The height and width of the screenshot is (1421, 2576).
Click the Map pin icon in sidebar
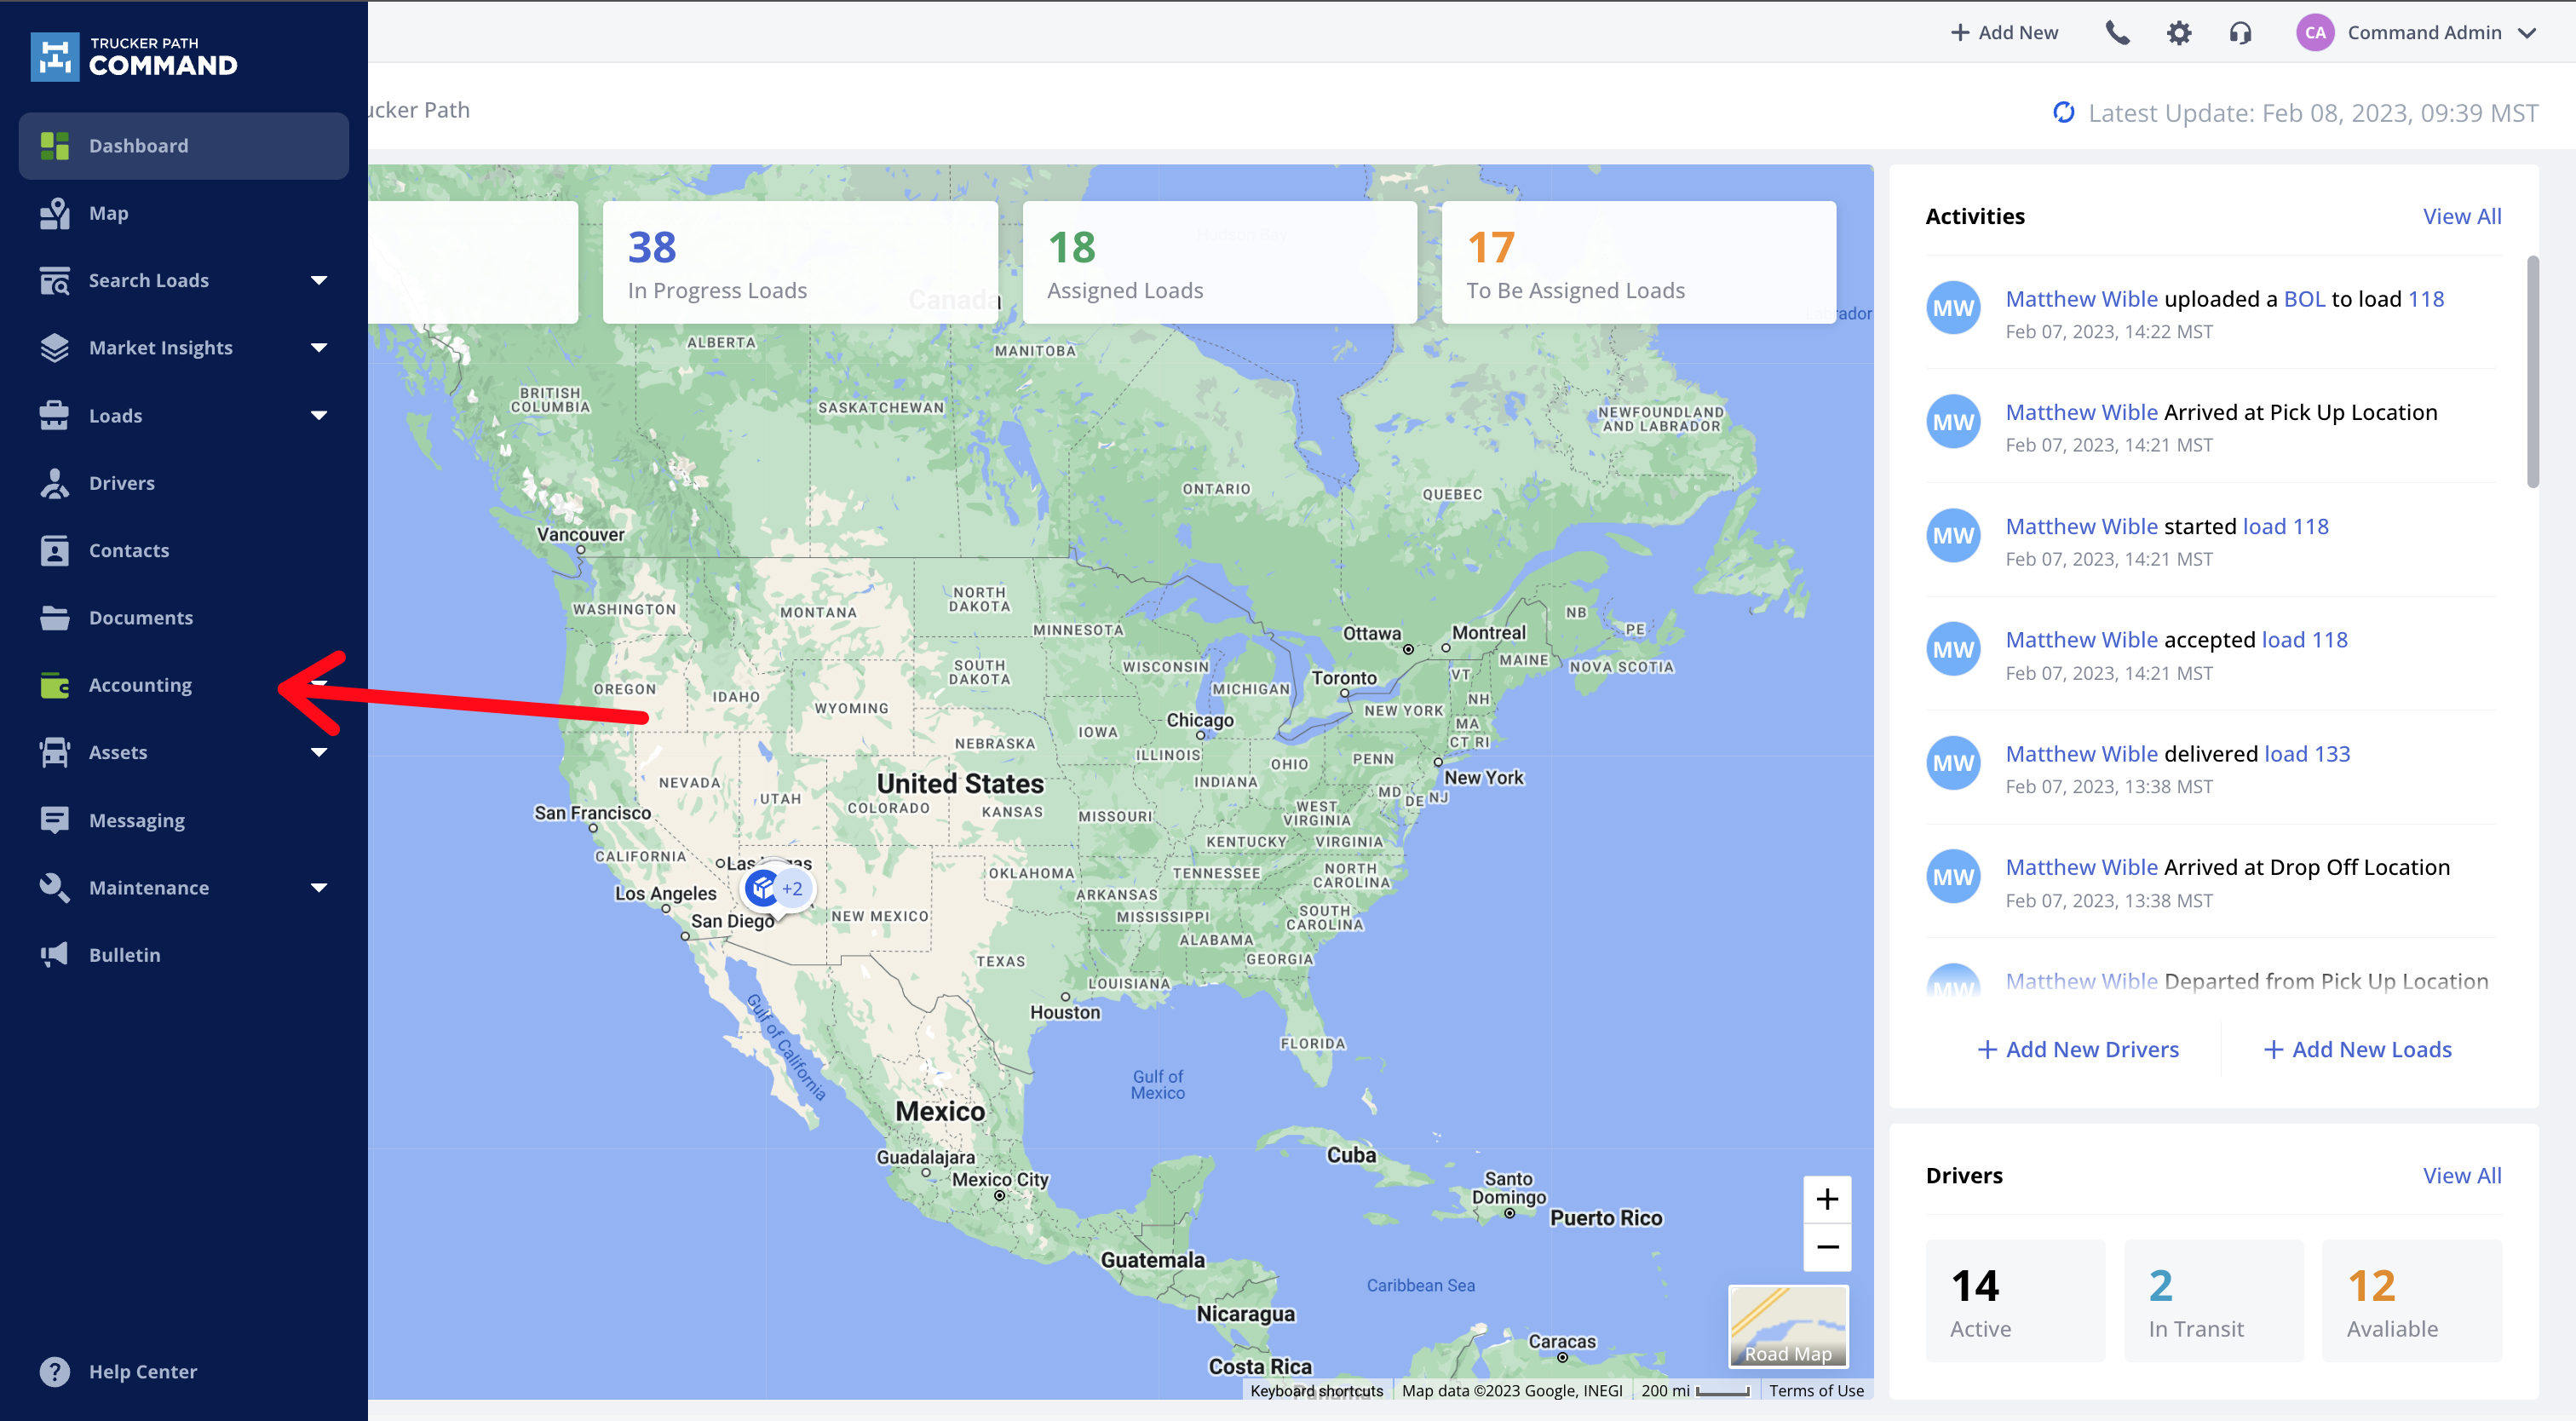(55, 213)
